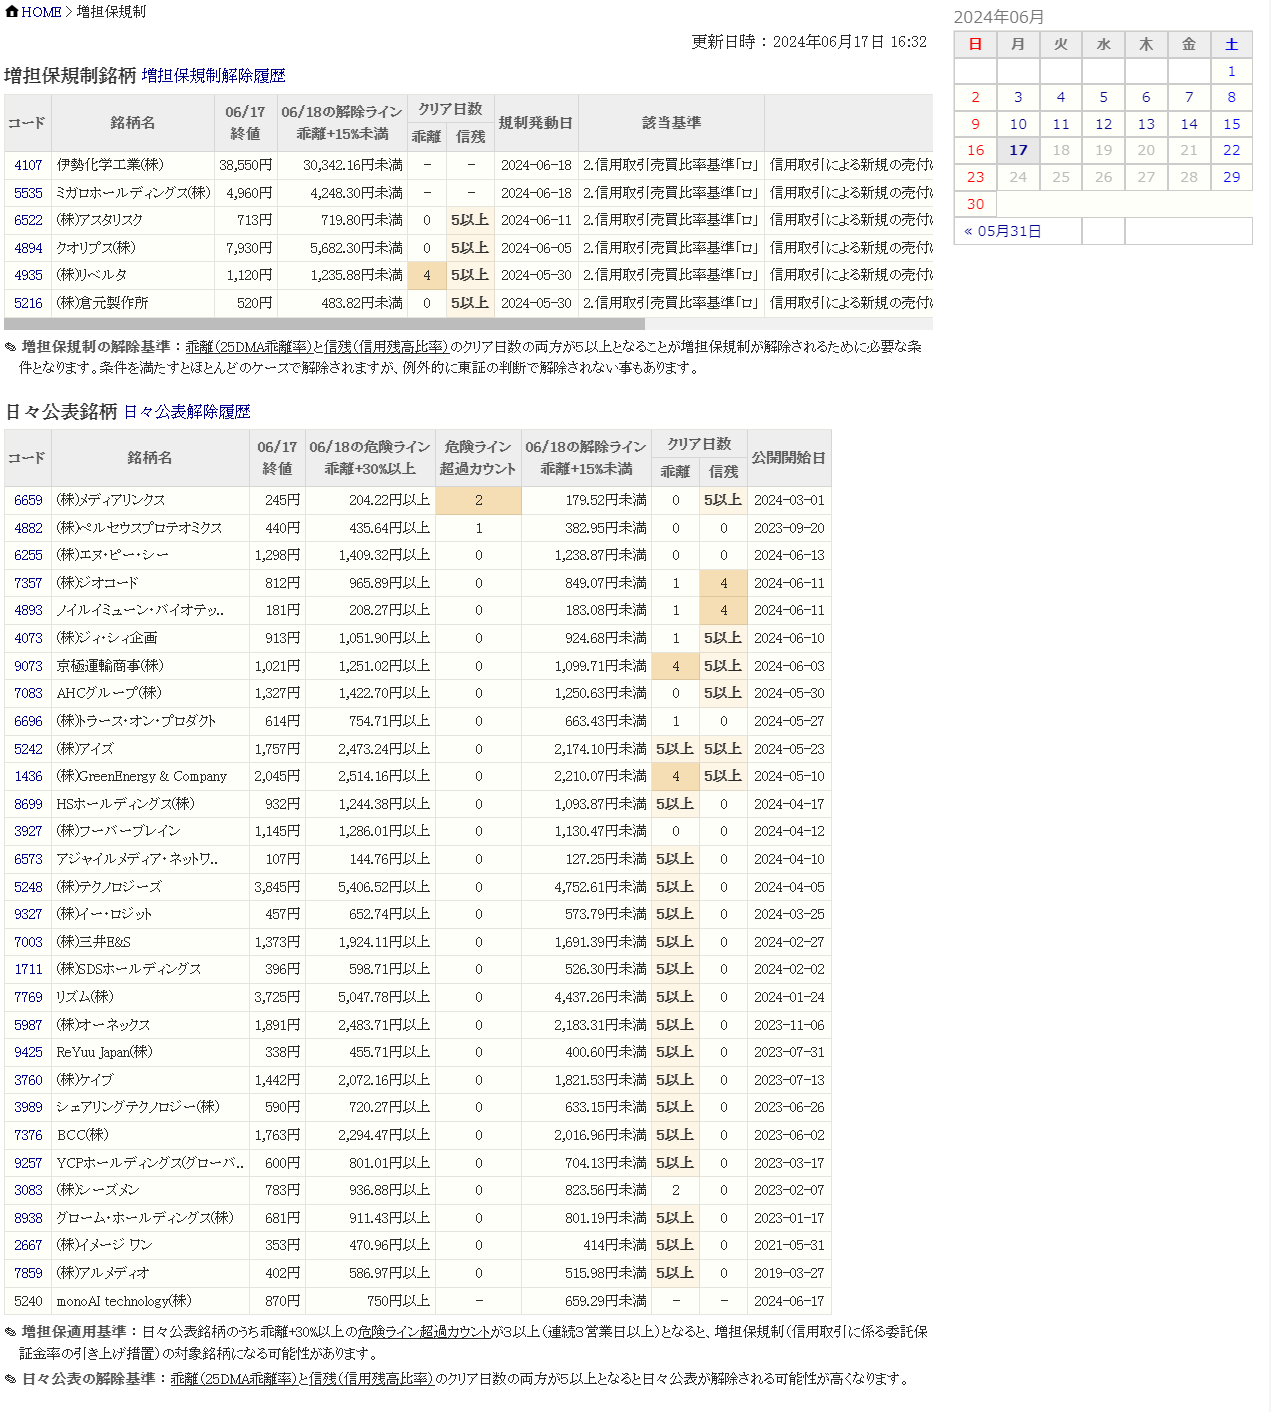Screen dimensions: 1271x1412
Task: Open stock code 9073 京極運輸商事
Action: [x=28, y=666]
